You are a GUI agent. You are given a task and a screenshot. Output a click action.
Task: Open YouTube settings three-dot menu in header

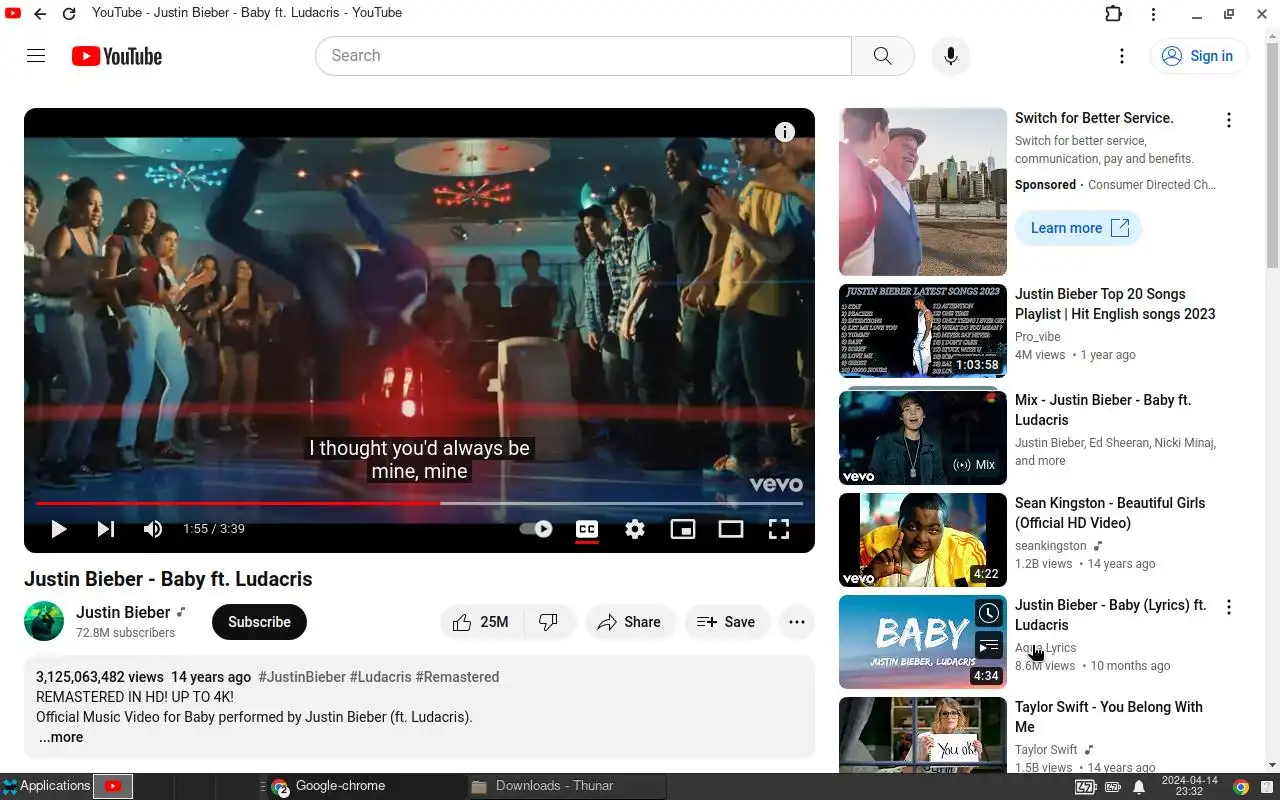pyautogui.click(x=1122, y=56)
